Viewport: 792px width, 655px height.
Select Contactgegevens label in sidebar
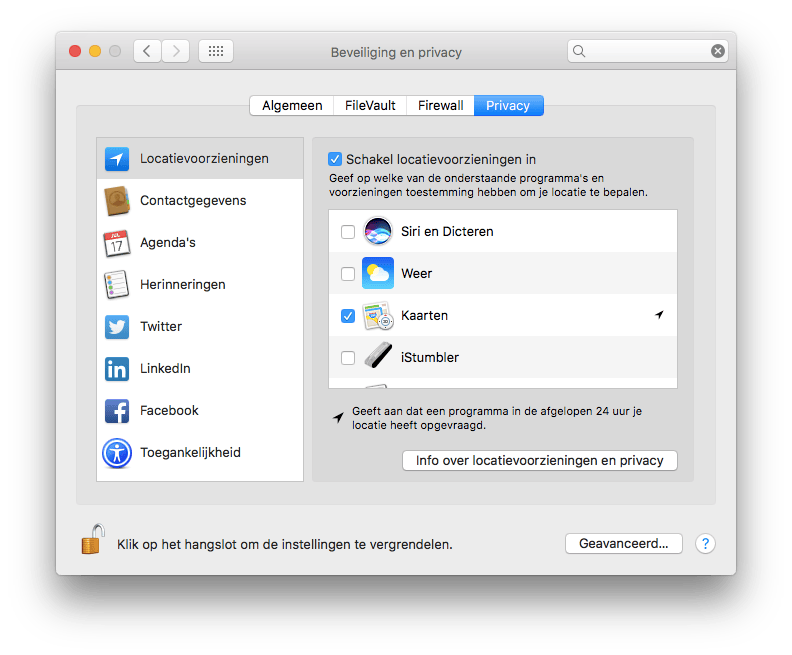coord(193,200)
